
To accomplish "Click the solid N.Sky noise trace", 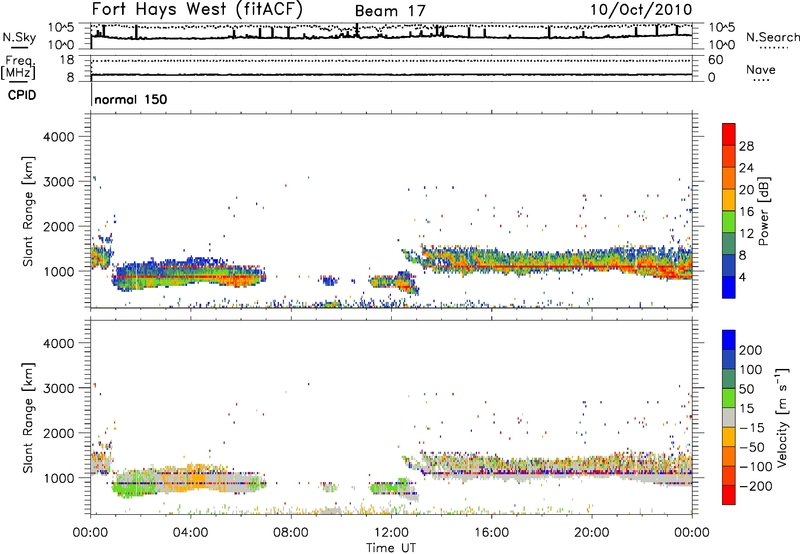I will point(391,36).
